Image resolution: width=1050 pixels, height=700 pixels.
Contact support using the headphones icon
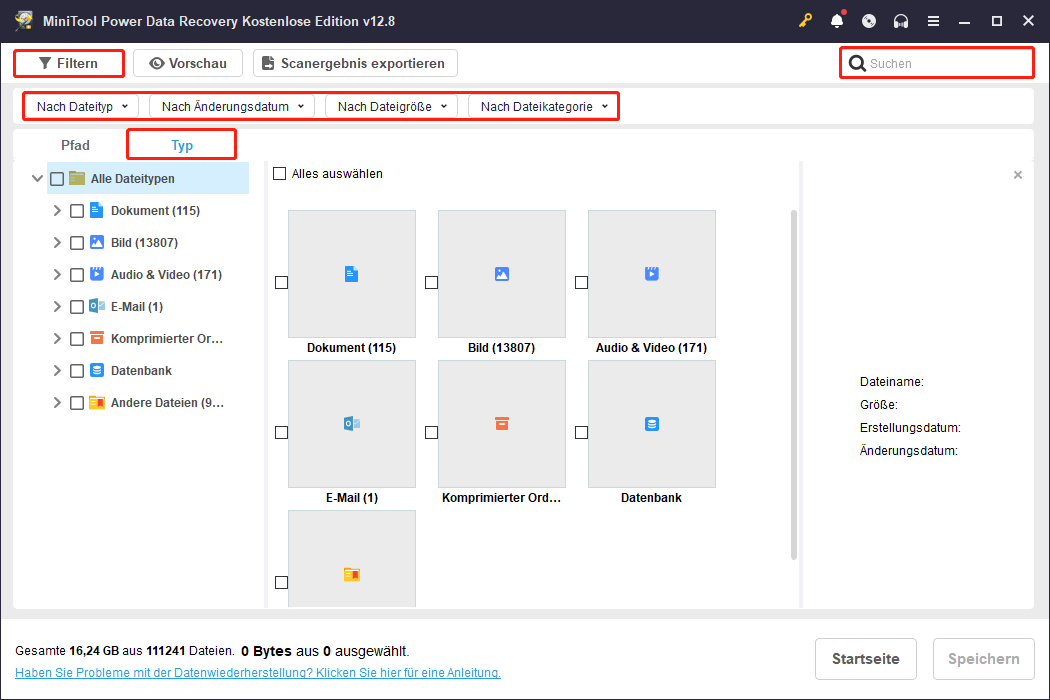click(901, 20)
